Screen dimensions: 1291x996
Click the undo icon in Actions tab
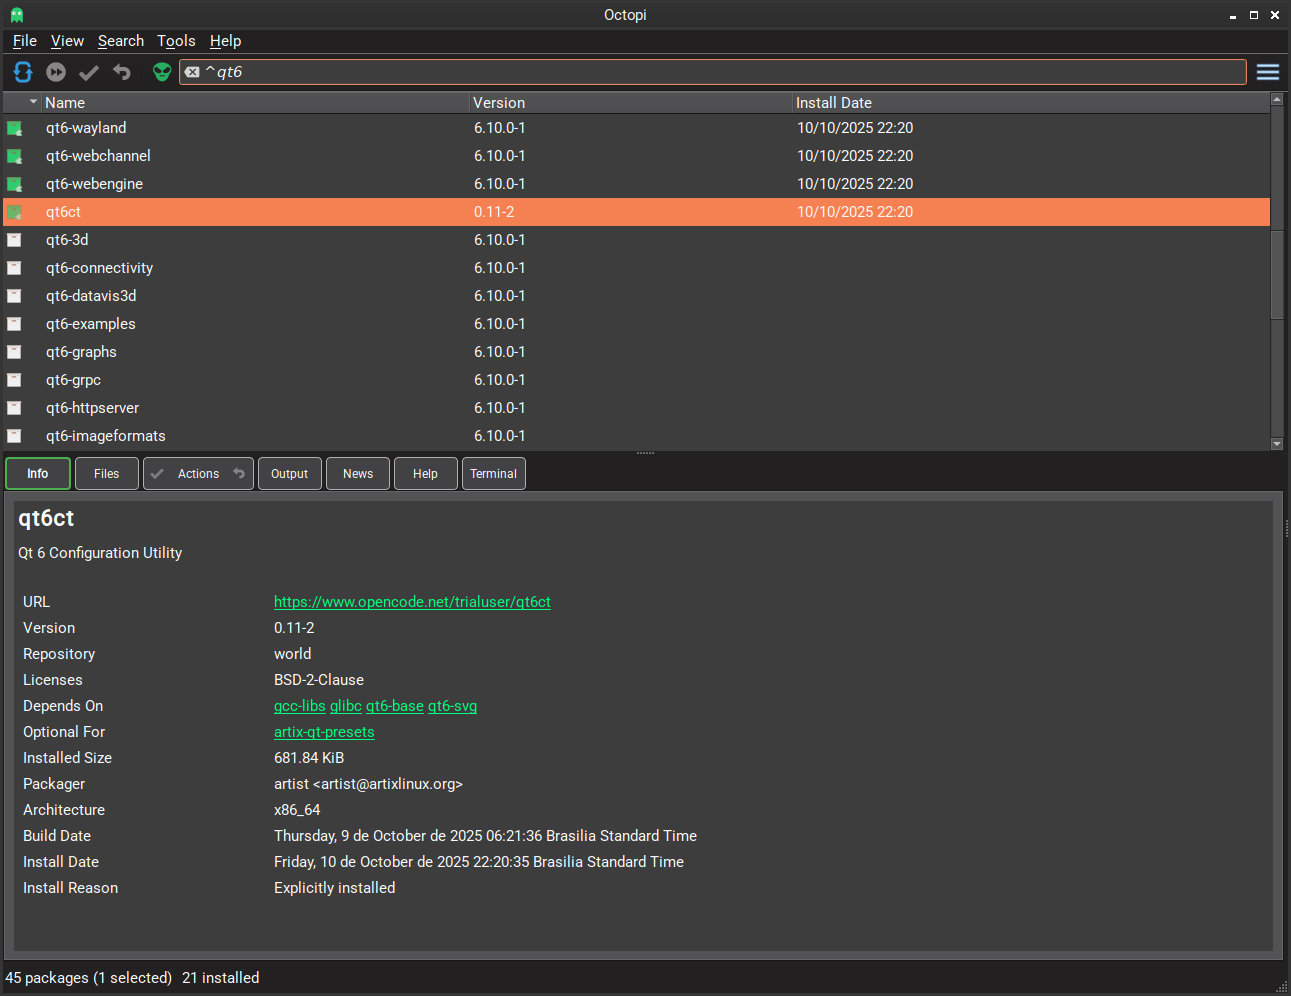pyautogui.click(x=239, y=474)
